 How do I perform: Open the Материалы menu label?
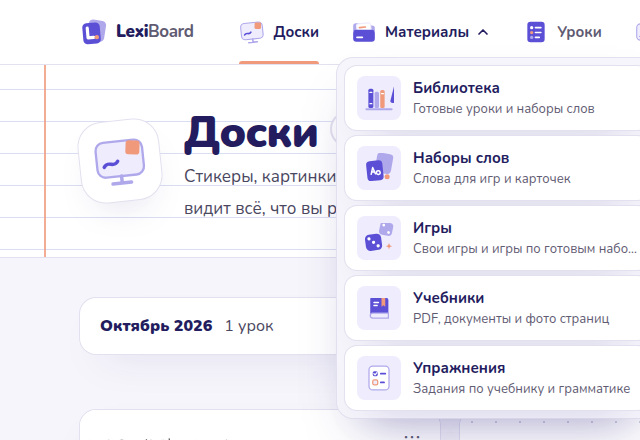(x=427, y=32)
